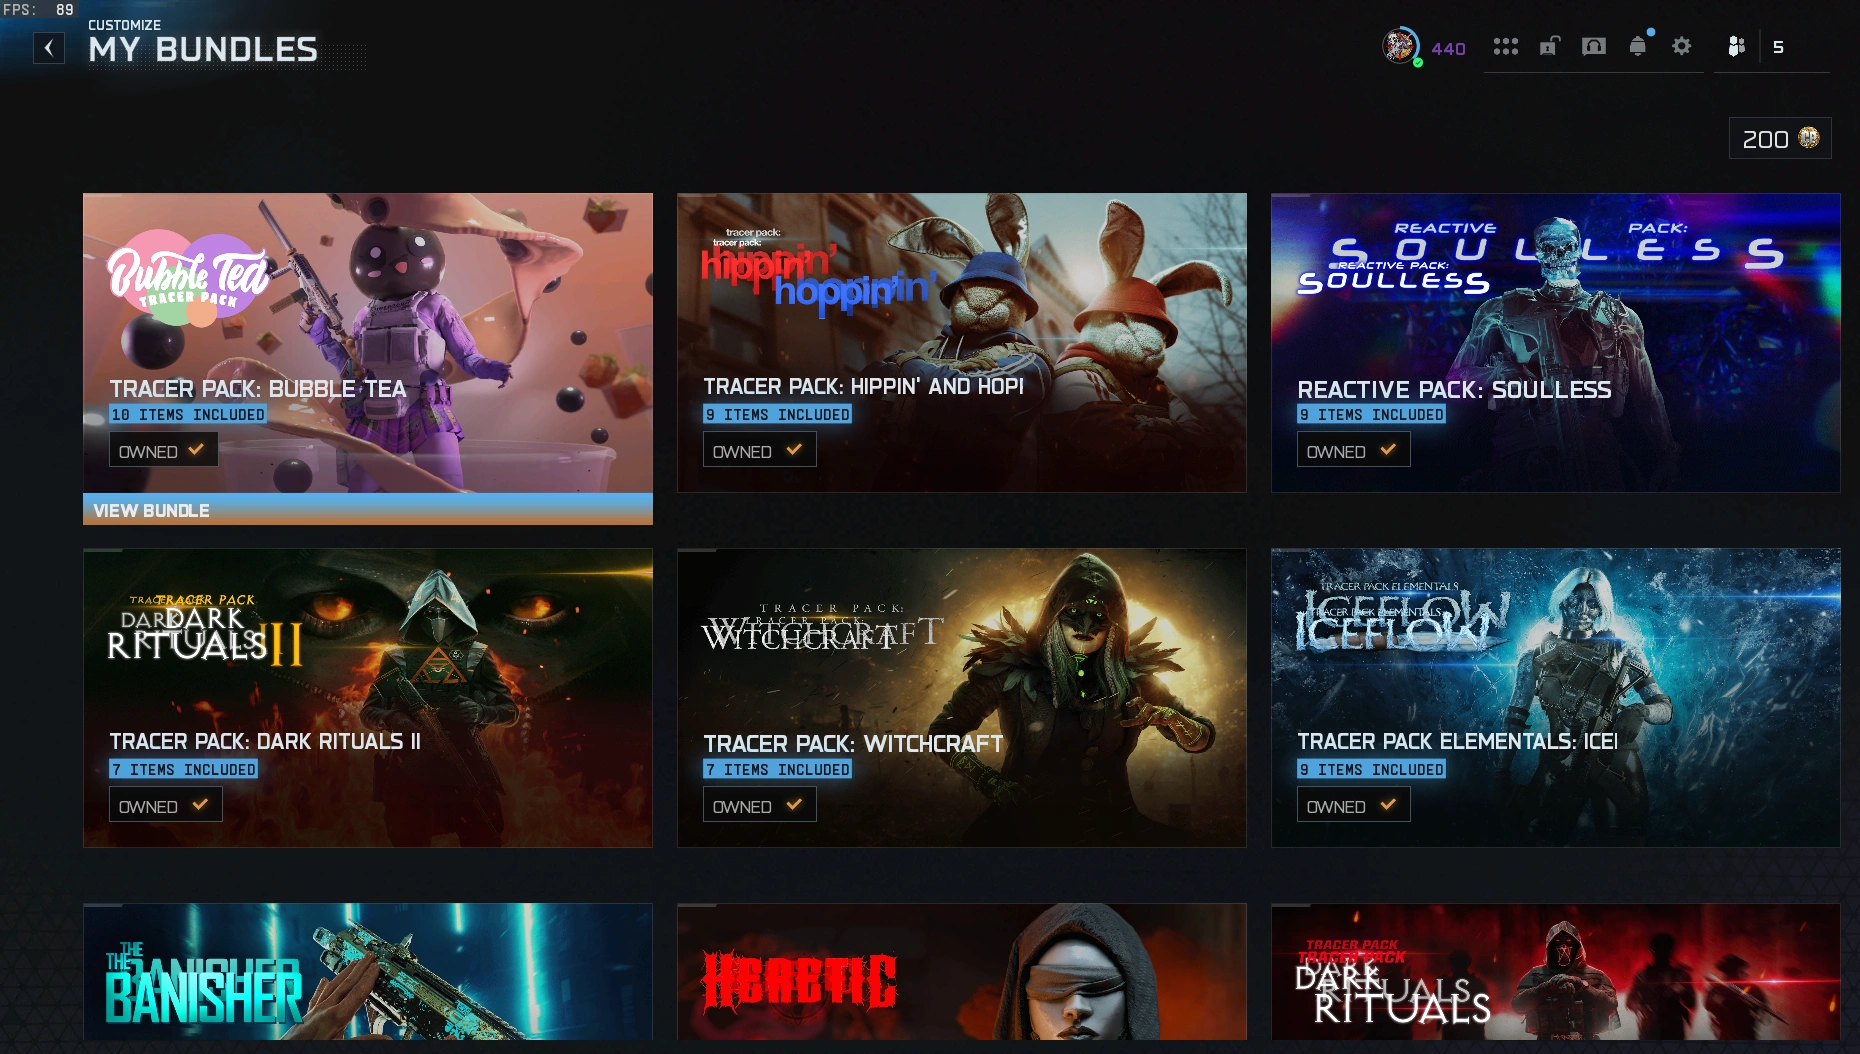Open the 200 COD Points balance box
This screenshot has height=1054, width=1860.
click(1780, 138)
